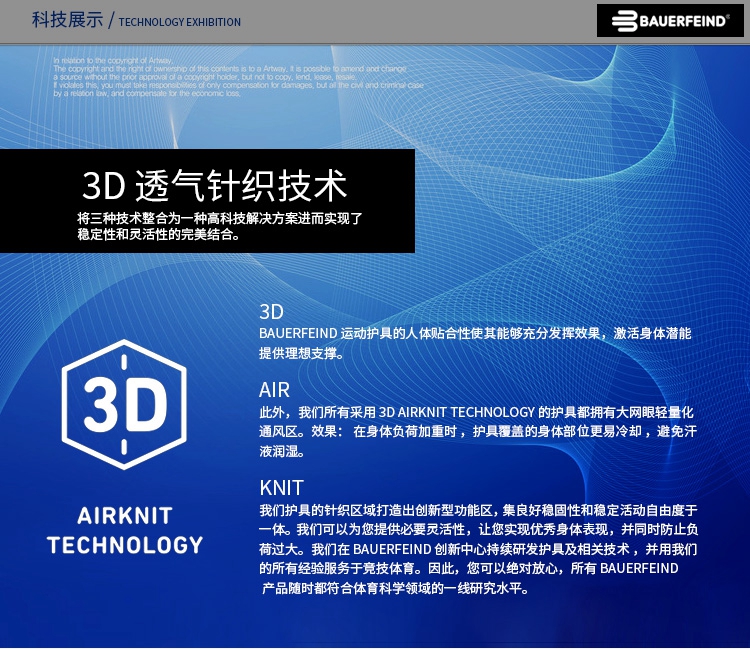Screen dimensions: 750x649
Task: Click the AIRKNIT word below the hexagon
Action: tap(124, 516)
